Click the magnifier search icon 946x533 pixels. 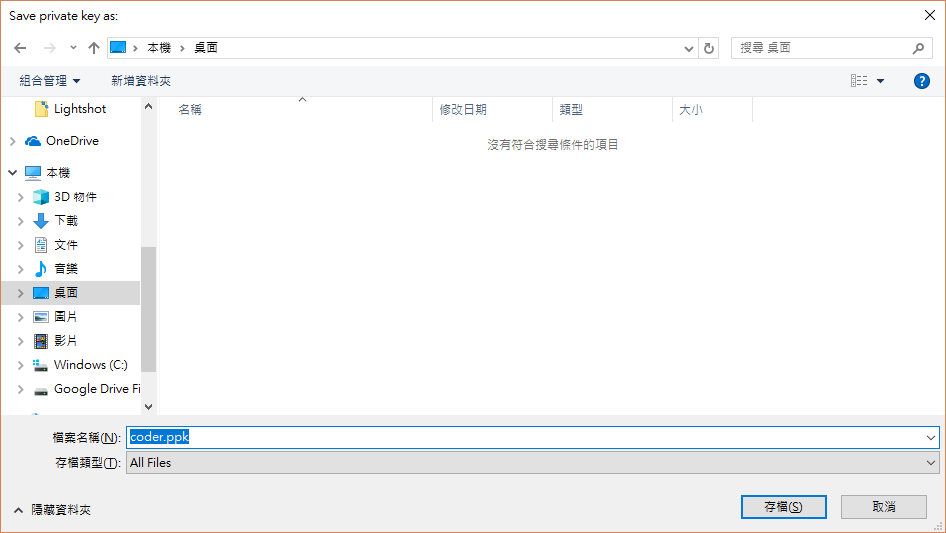pyautogui.click(x=918, y=48)
